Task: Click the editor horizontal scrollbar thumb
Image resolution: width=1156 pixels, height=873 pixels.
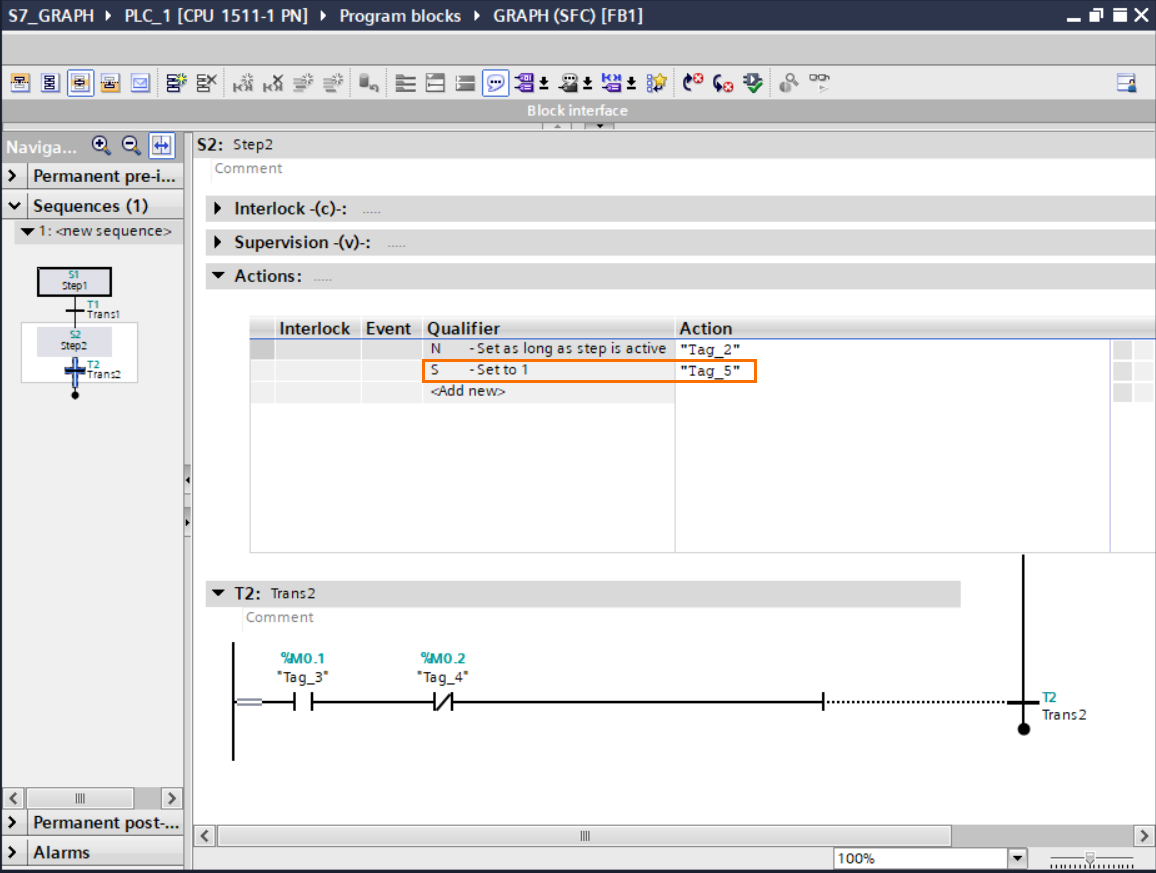Action: [585, 835]
